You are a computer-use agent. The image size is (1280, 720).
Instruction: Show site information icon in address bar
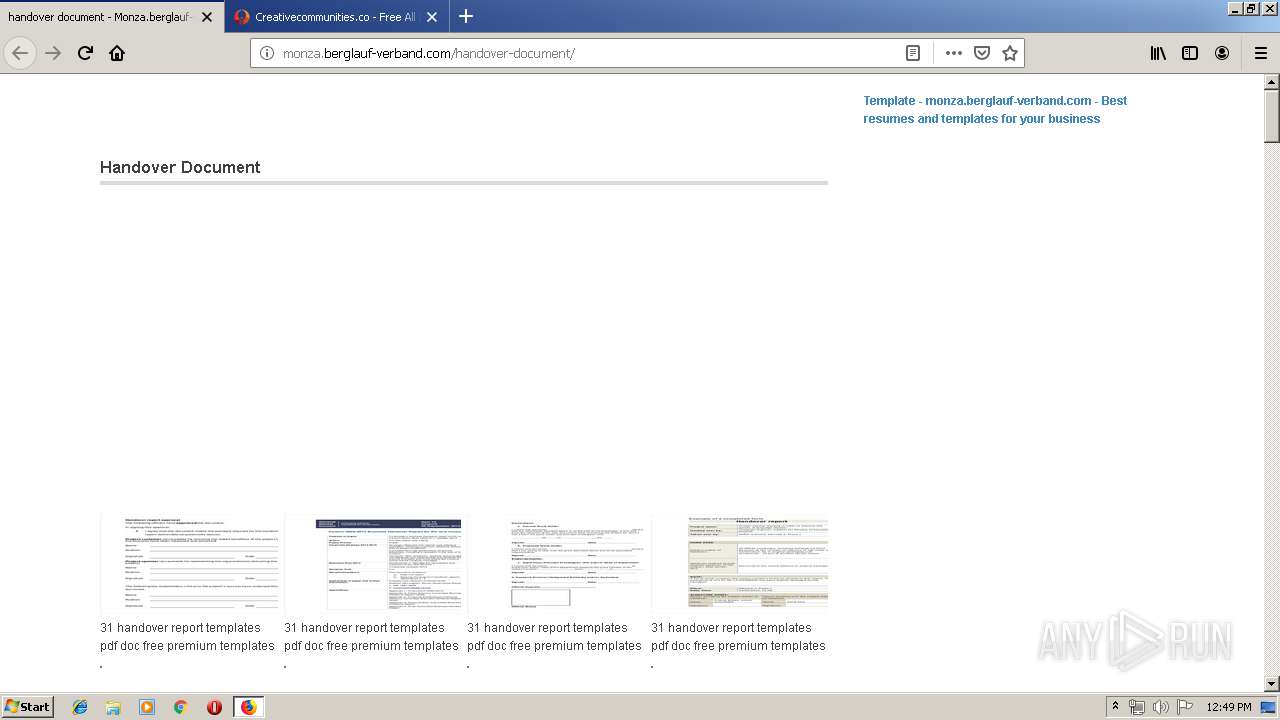click(267, 53)
